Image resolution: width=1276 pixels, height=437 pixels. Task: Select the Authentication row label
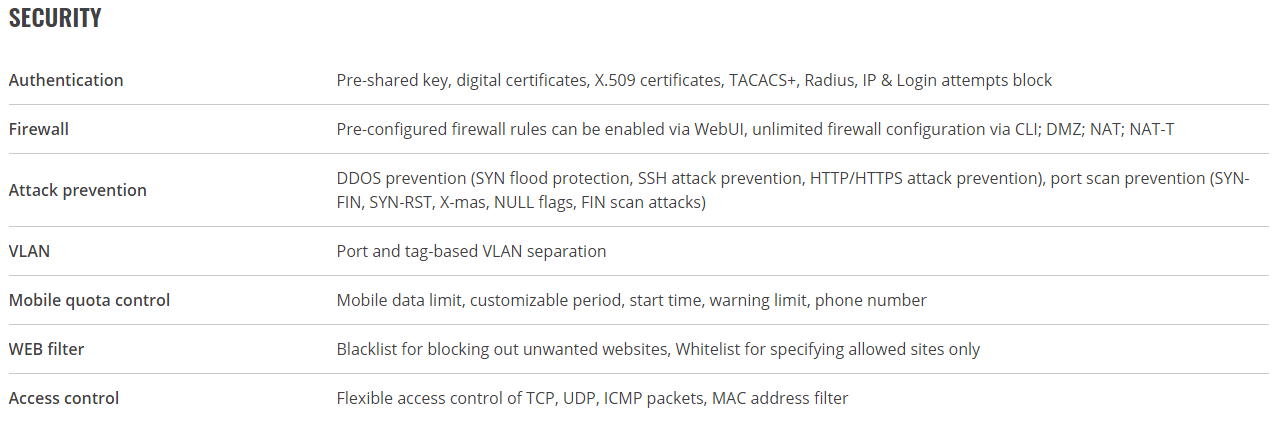click(66, 80)
